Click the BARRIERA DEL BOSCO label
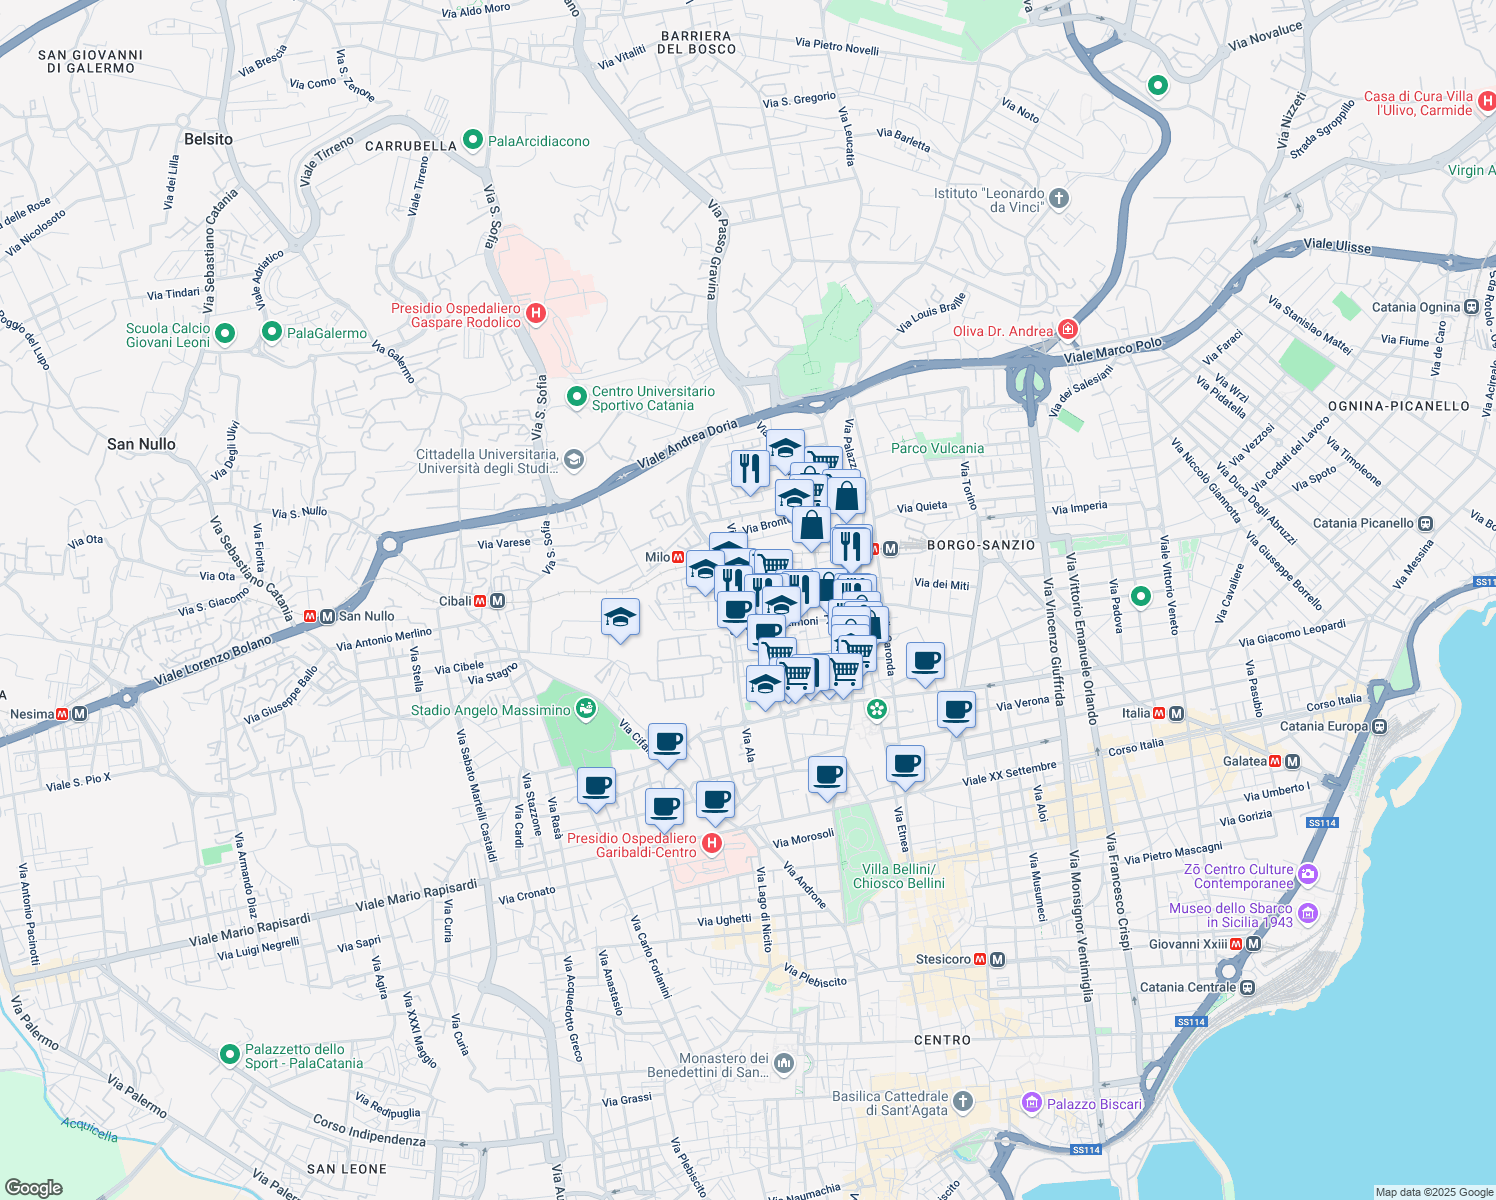 pyautogui.click(x=698, y=42)
